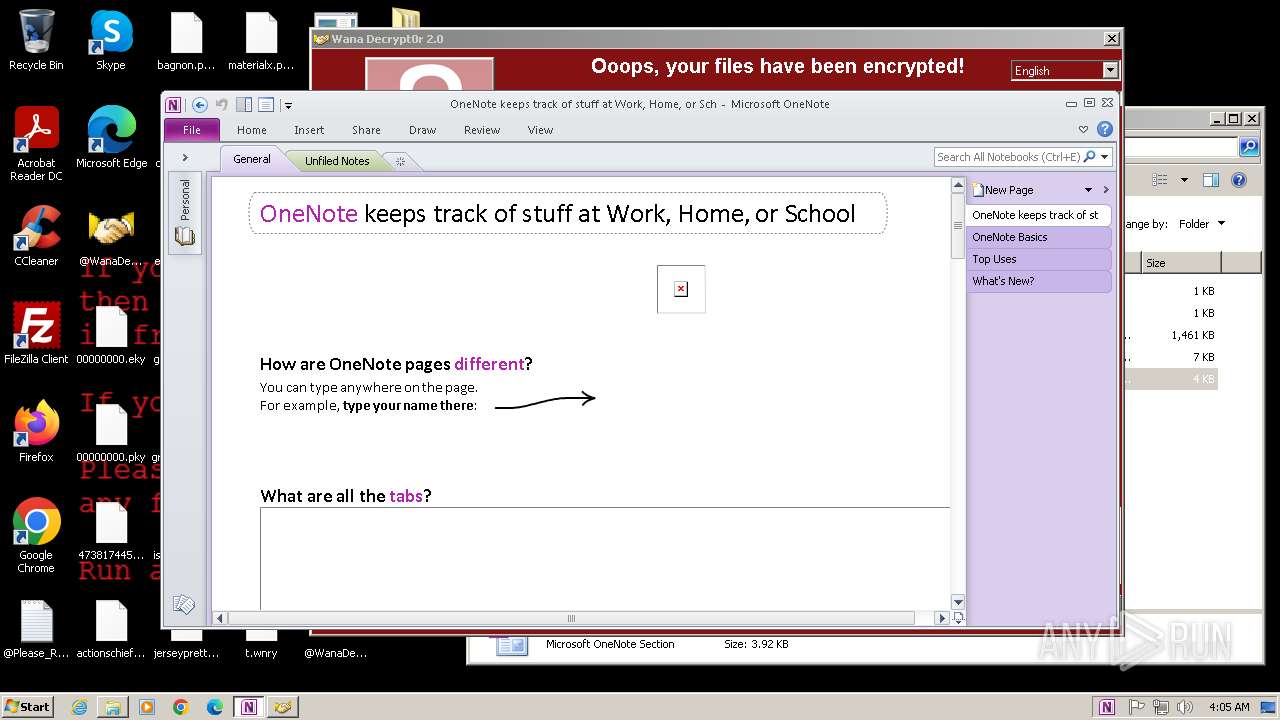Click the broken image placeholder on page

(x=681, y=289)
